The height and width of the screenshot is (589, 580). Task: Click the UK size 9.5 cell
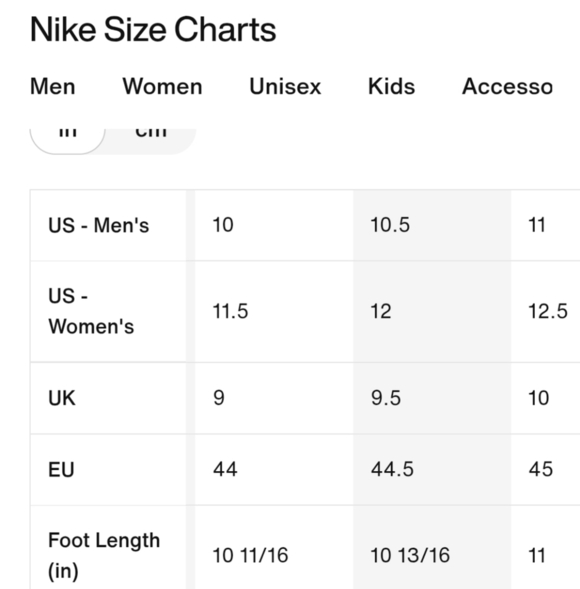[432, 398]
